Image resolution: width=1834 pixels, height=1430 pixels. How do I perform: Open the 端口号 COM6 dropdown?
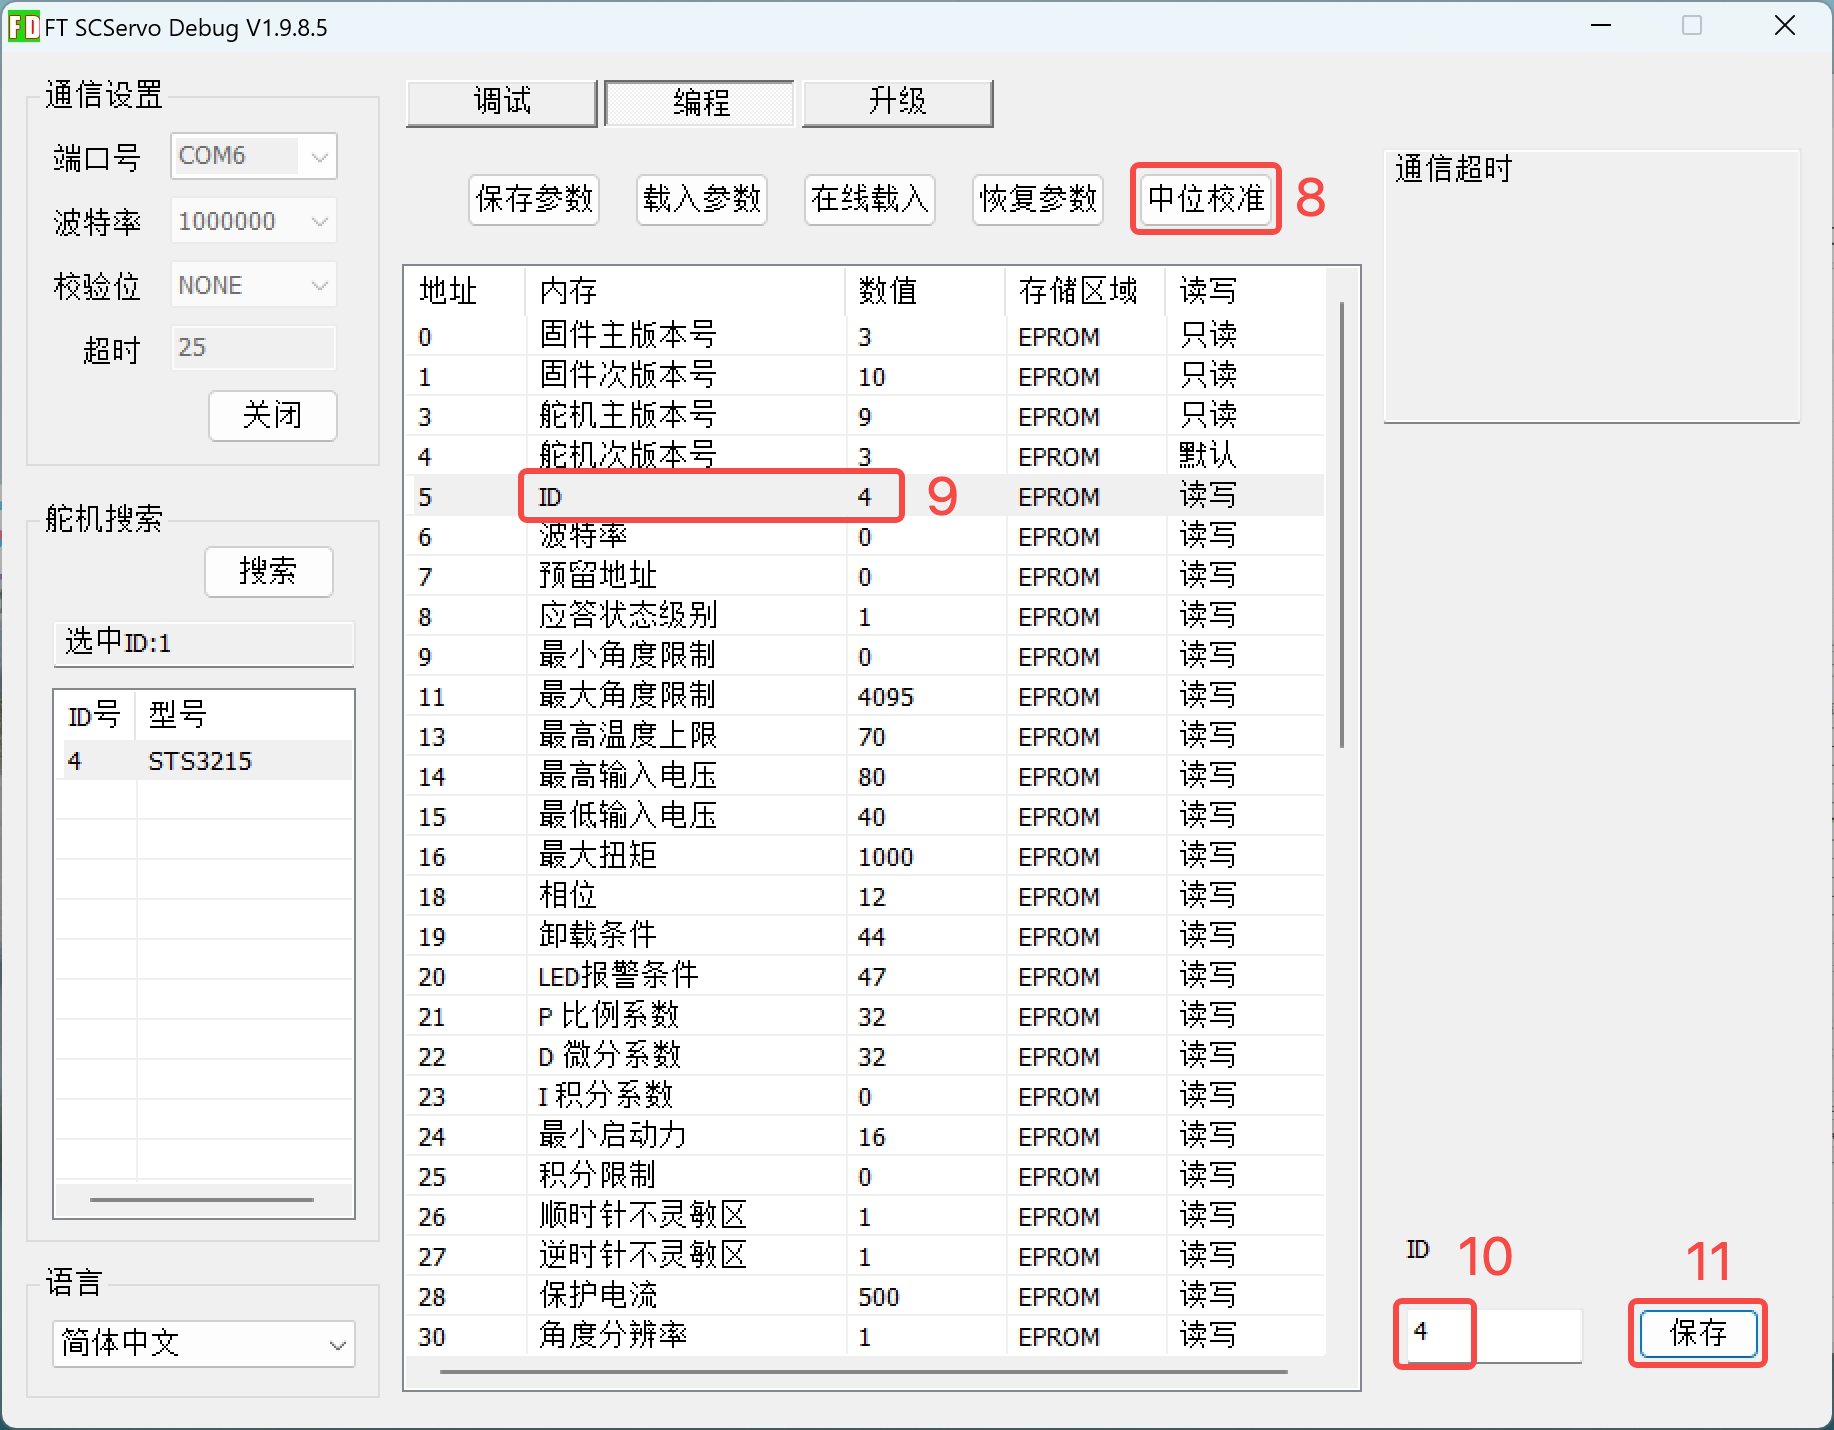coord(253,156)
